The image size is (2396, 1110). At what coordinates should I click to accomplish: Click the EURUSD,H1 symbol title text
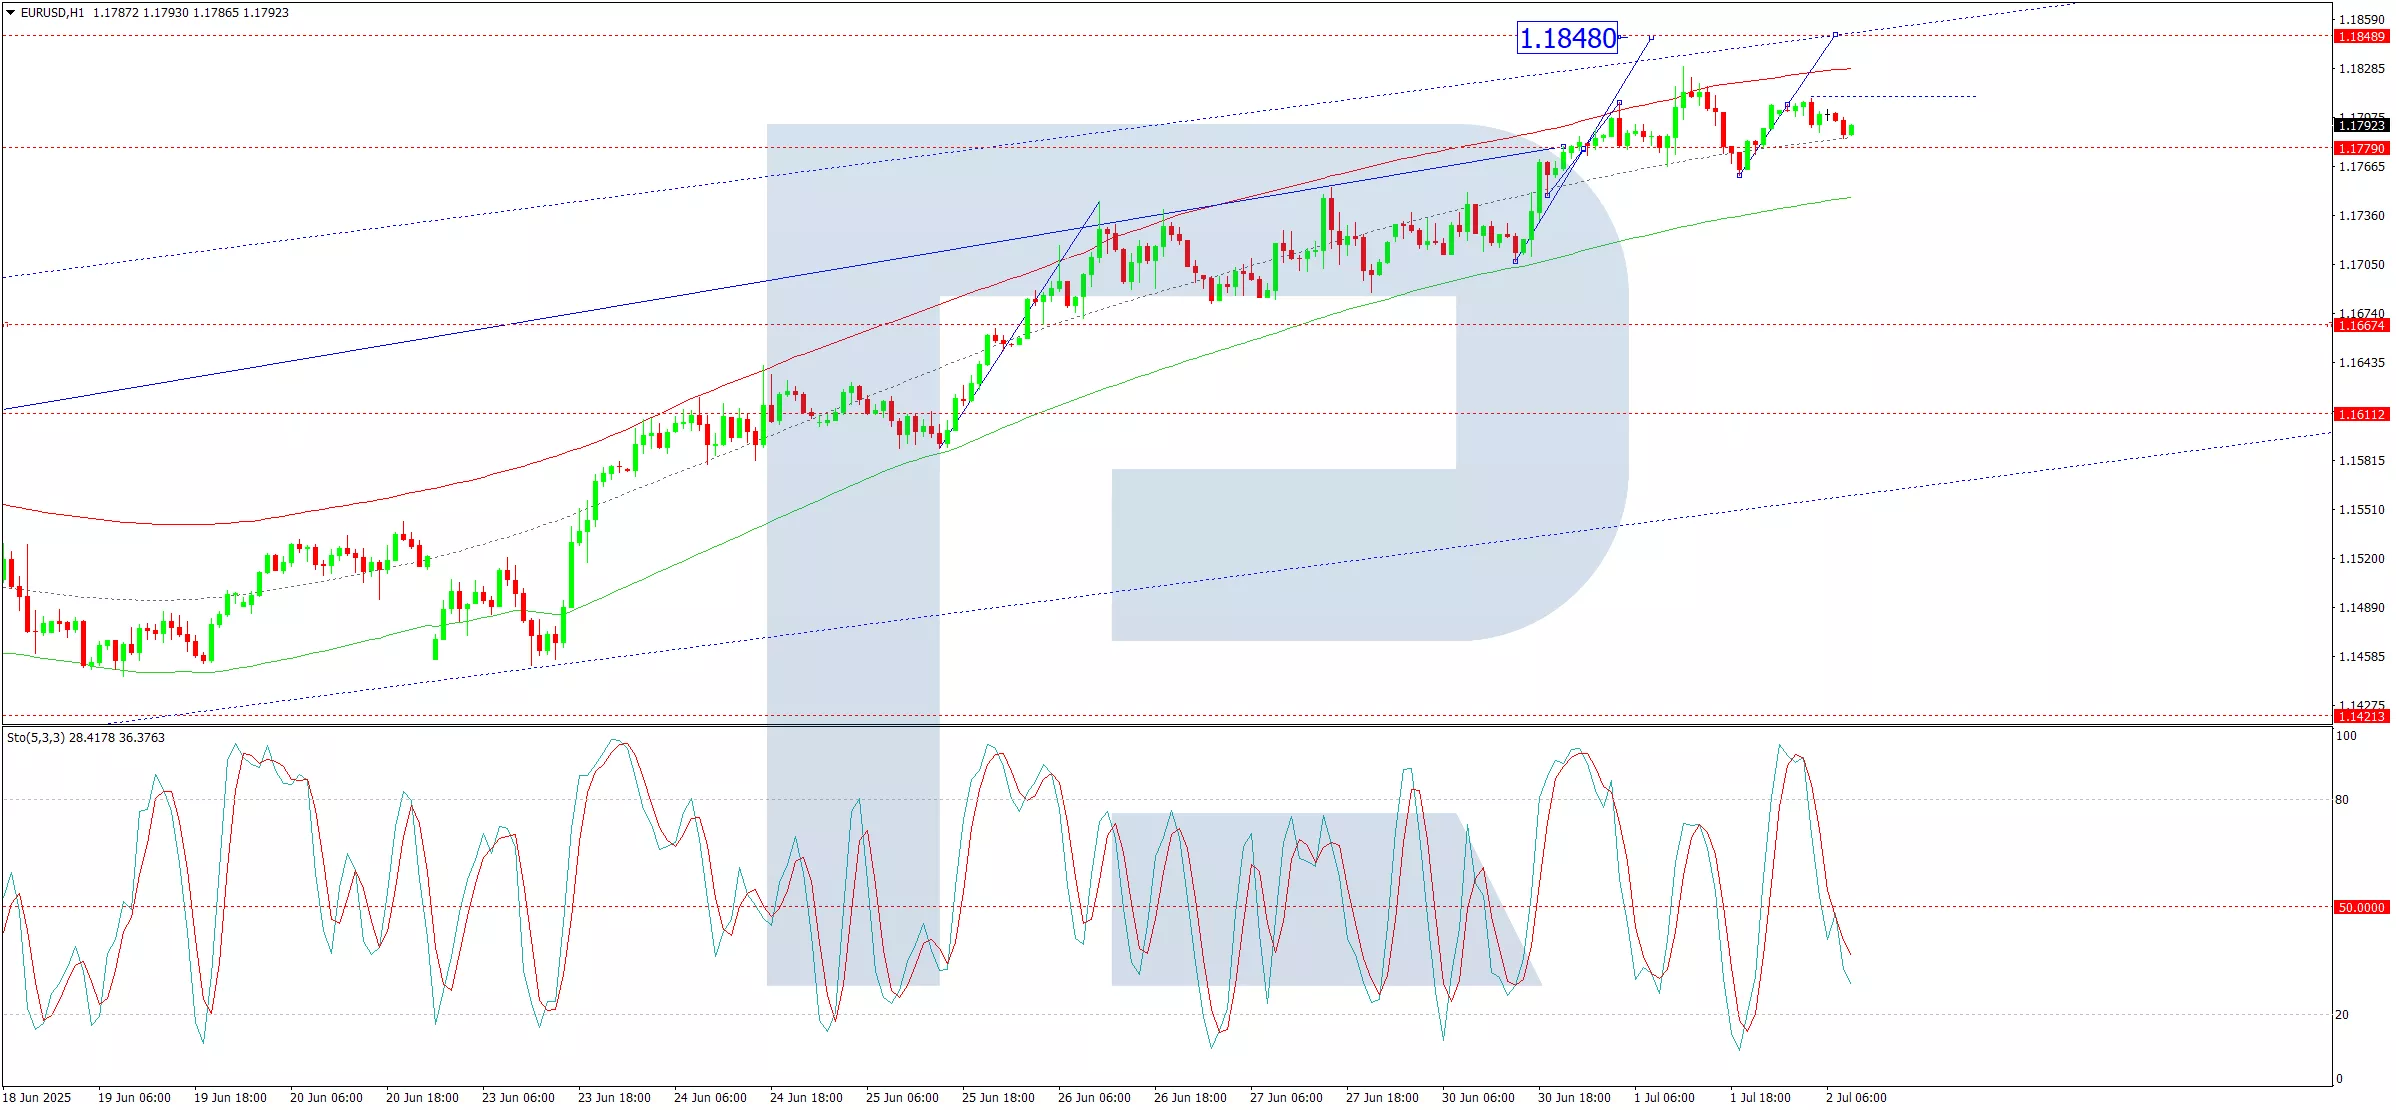tap(52, 13)
